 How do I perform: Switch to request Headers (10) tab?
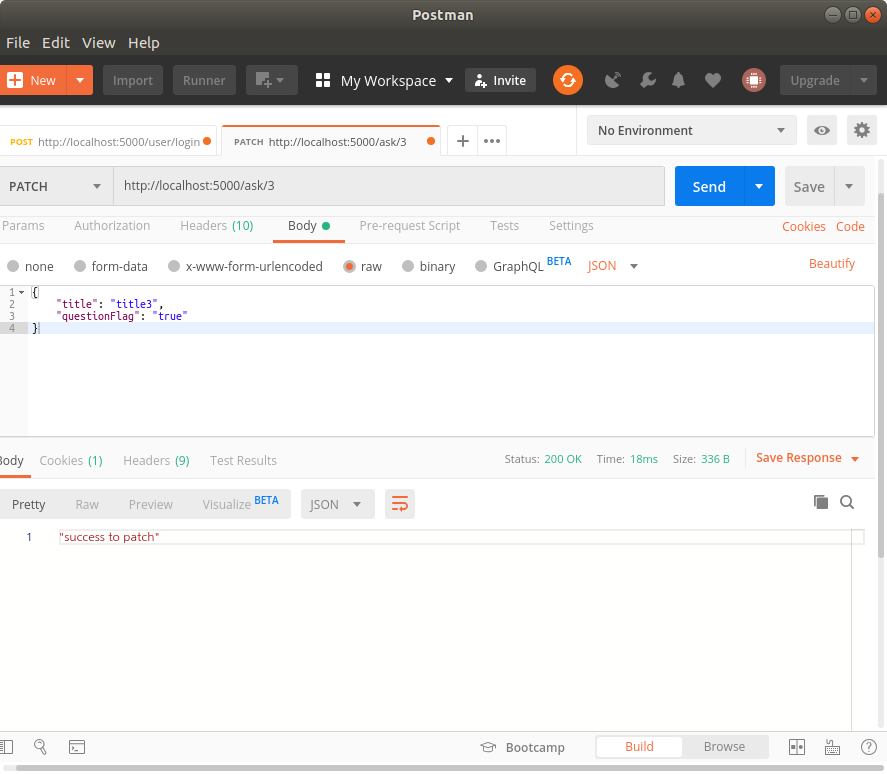(217, 226)
